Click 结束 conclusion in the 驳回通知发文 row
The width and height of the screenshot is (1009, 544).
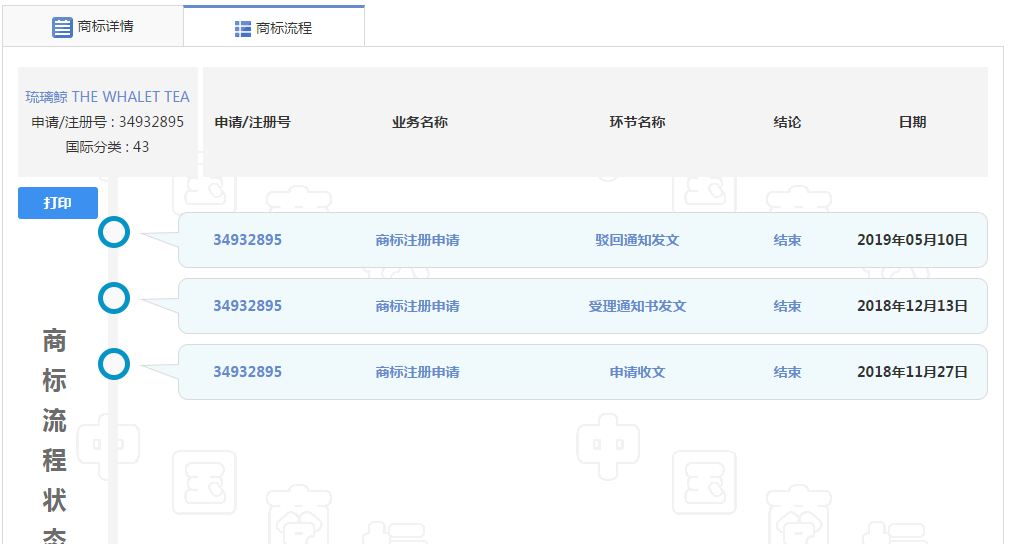[x=787, y=240]
